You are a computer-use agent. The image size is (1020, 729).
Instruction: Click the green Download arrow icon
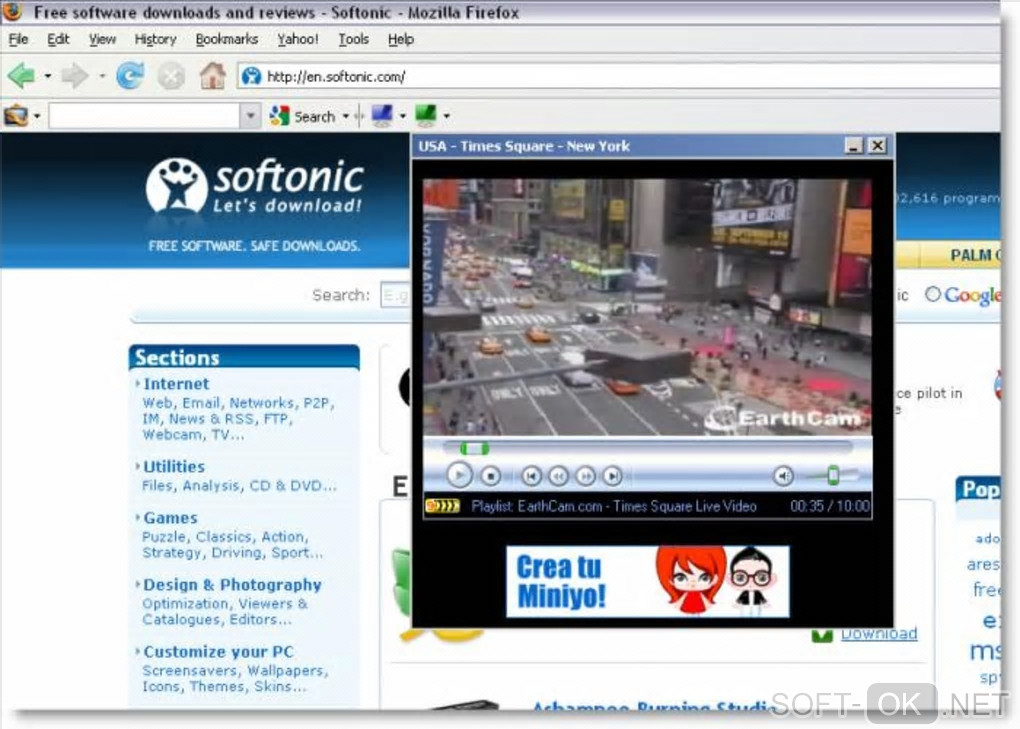point(822,635)
